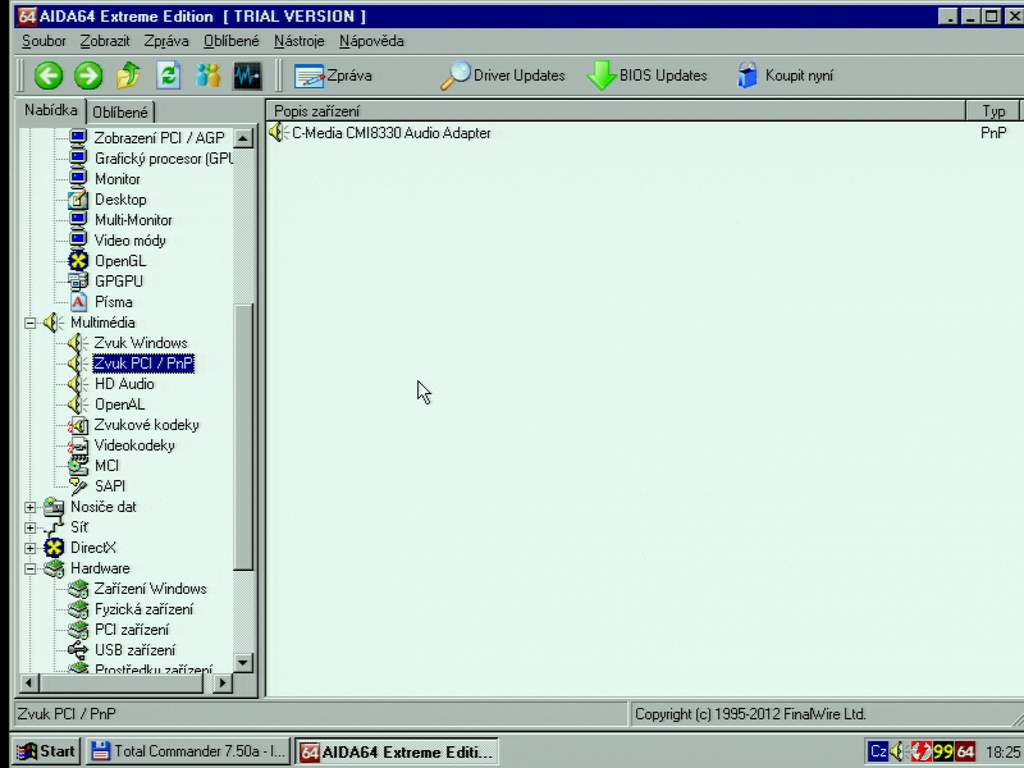1024x768 pixels.
Task: Select Zařízení Windows tree item
Action: (x=150, y=589)
